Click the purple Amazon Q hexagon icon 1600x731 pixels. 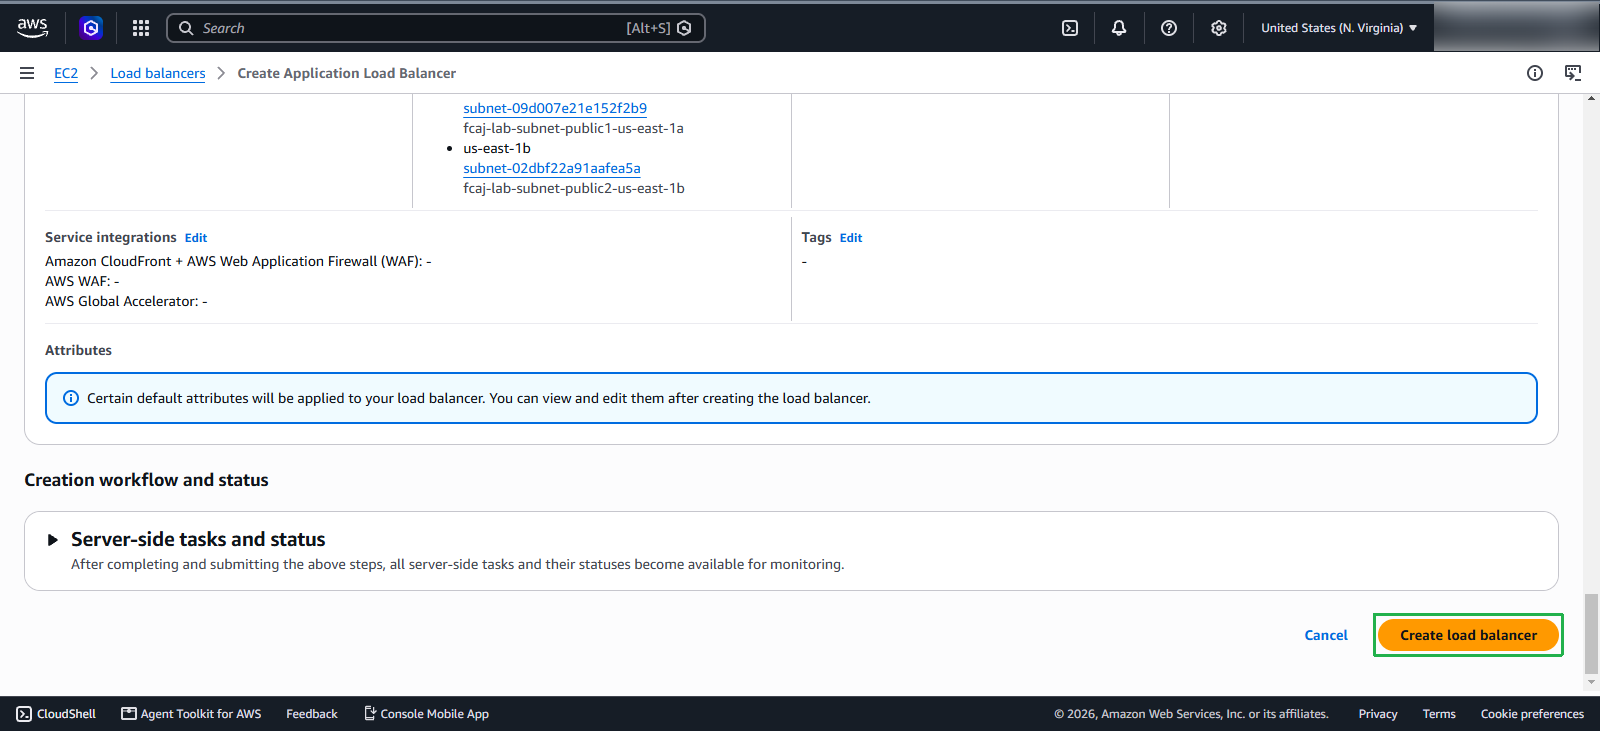tap(91, 28)
